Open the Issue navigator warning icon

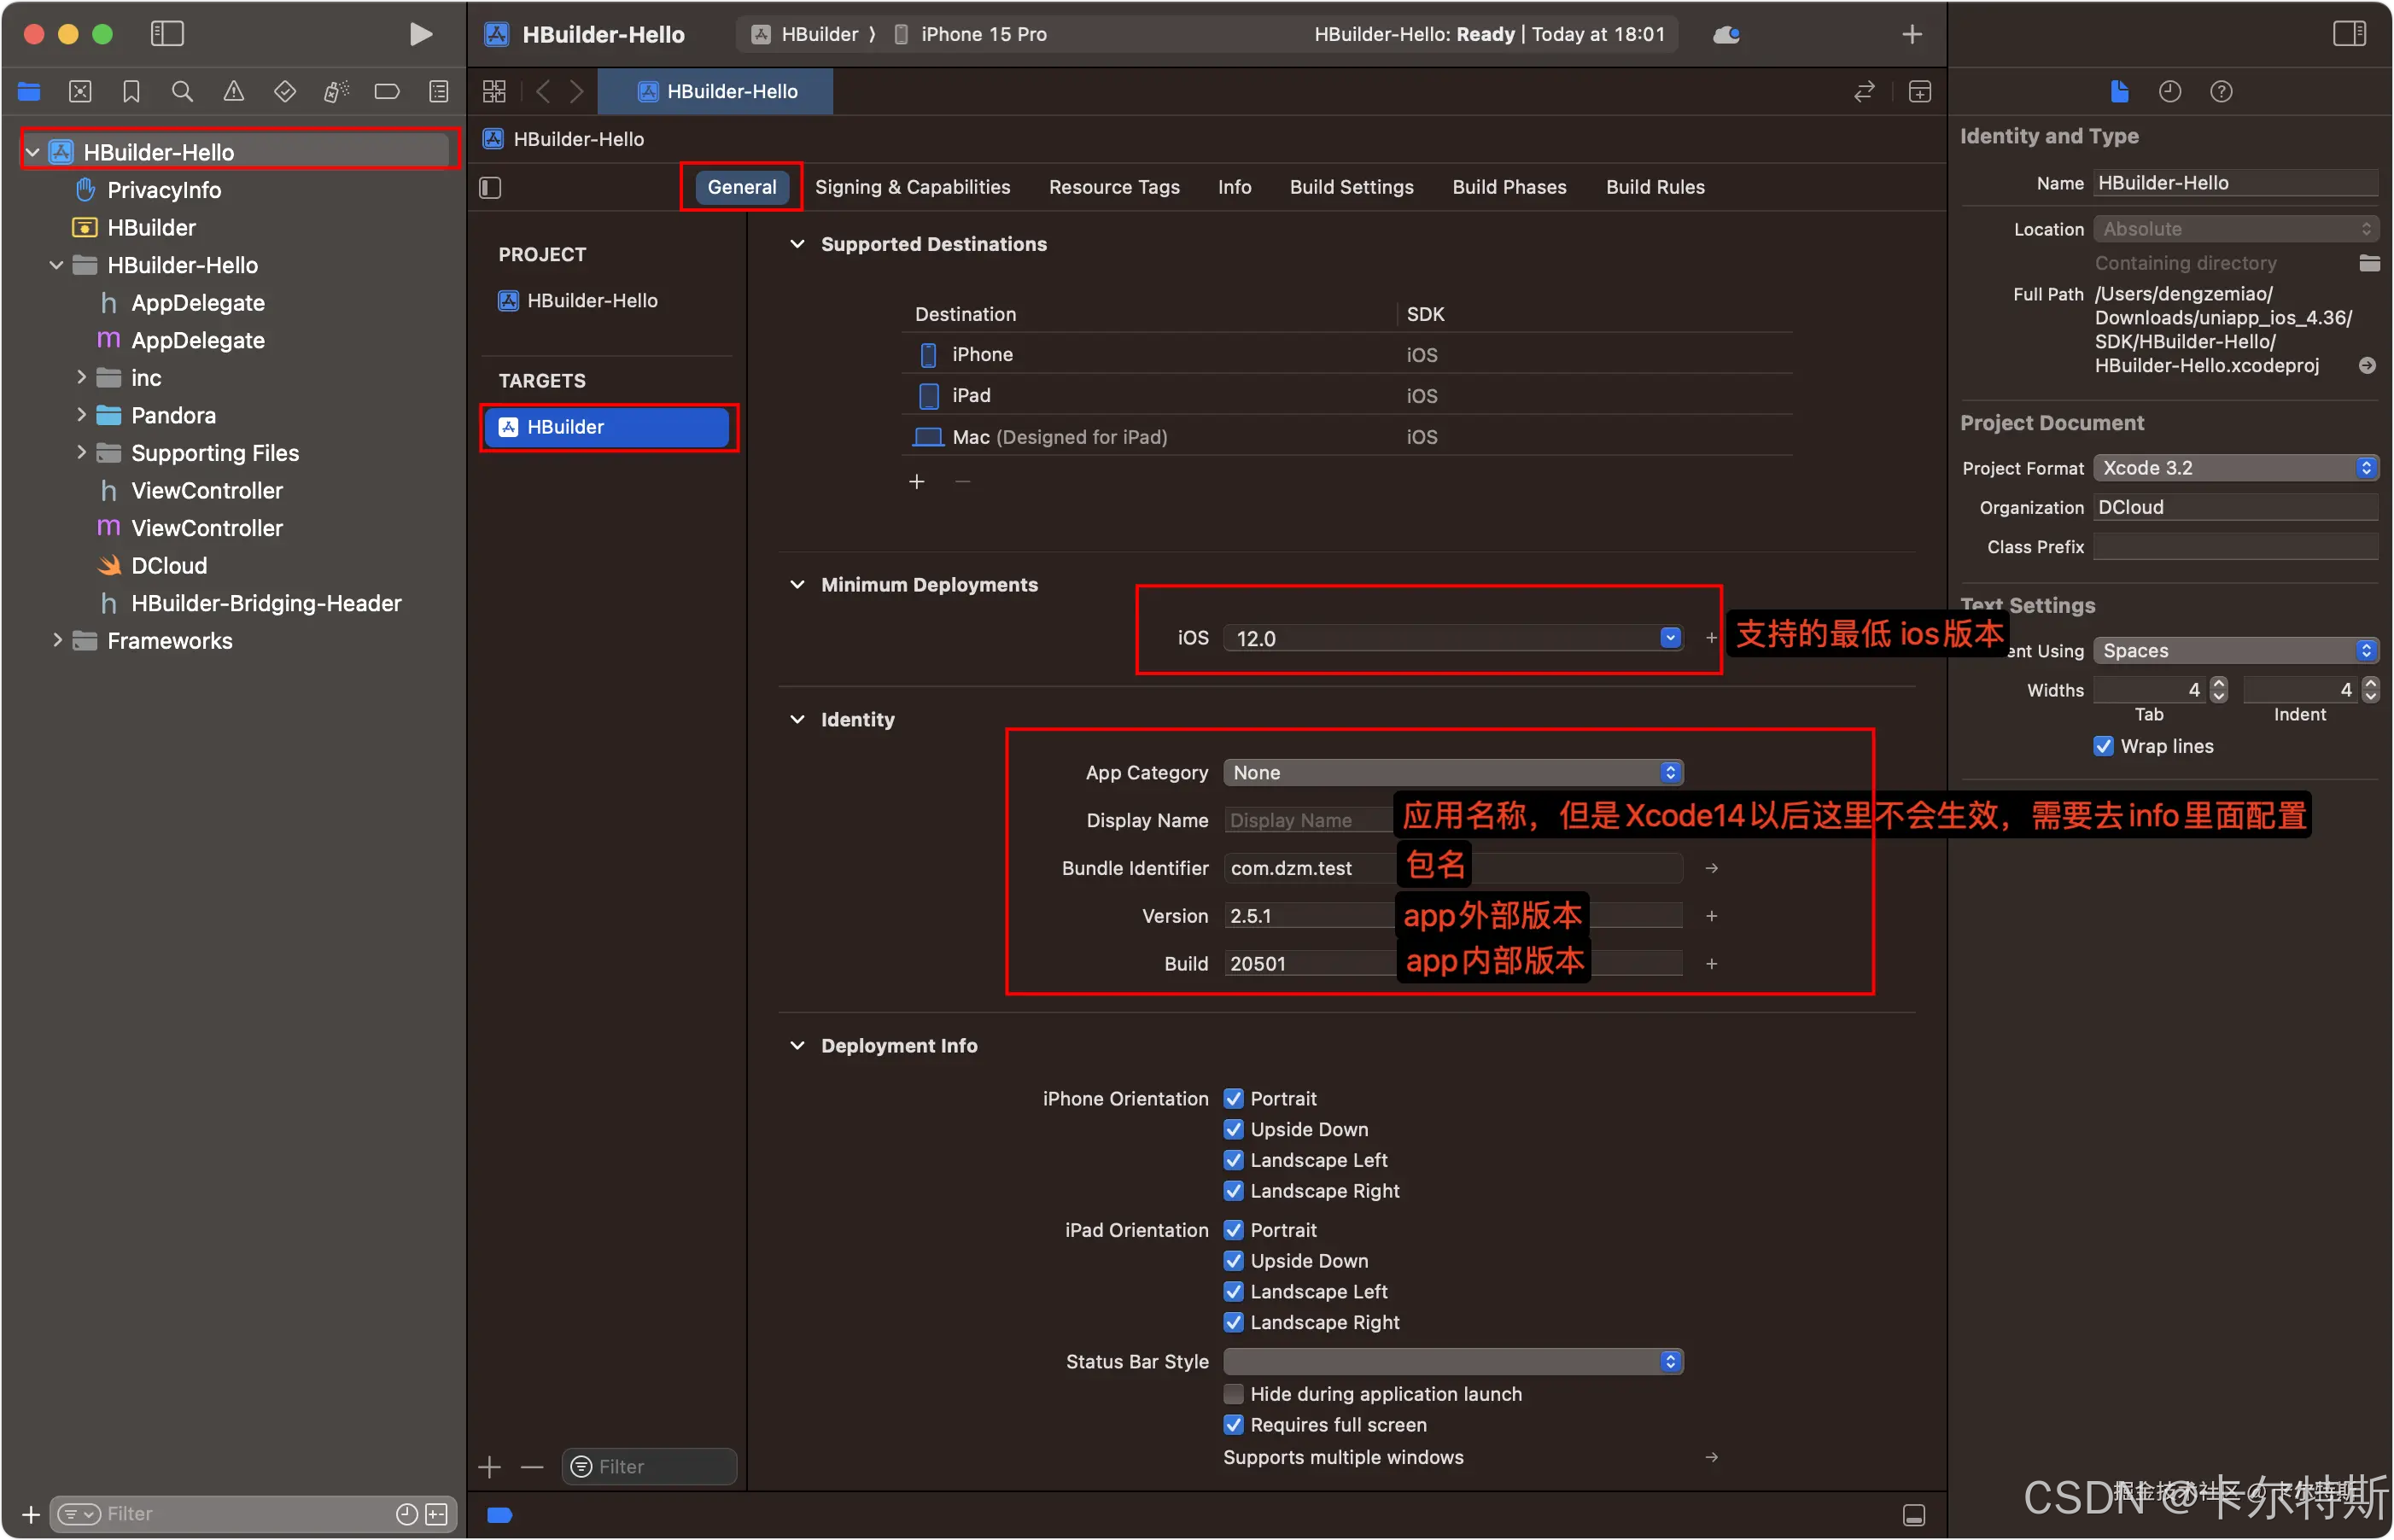click(233, 92)
